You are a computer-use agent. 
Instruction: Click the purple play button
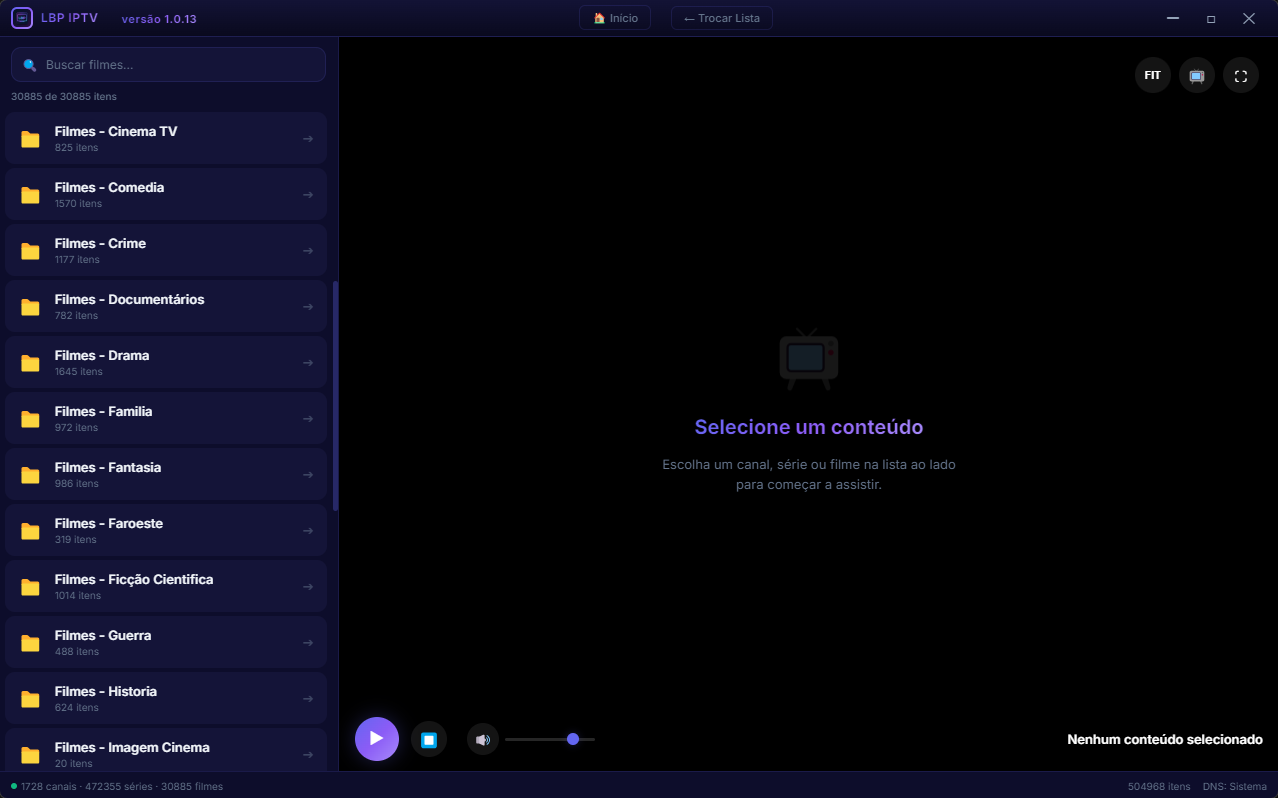377,739
